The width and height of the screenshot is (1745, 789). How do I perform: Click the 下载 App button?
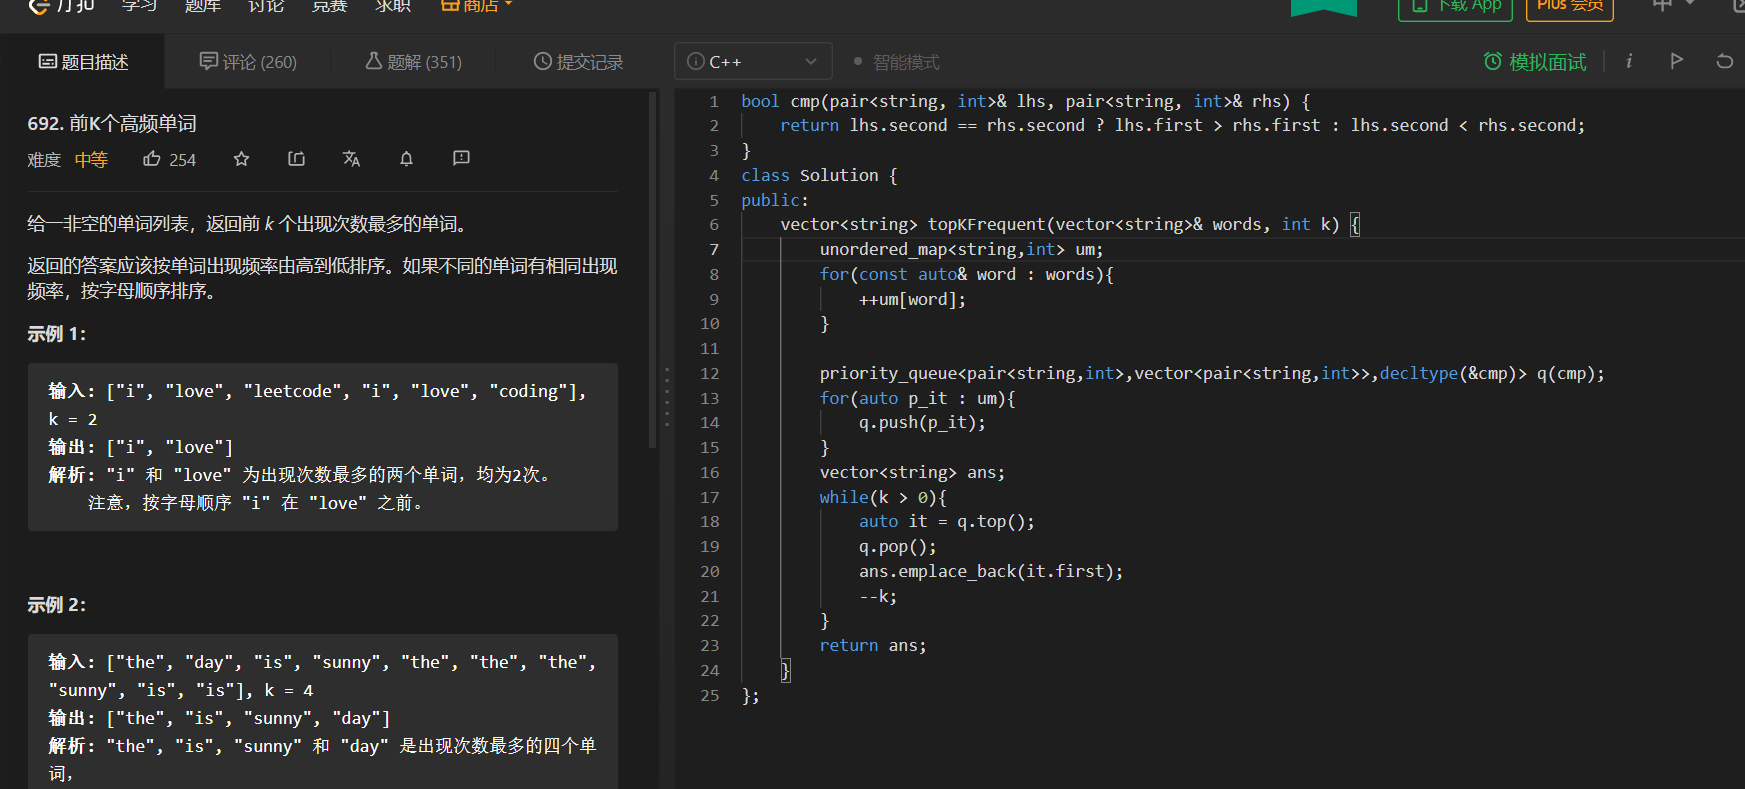click(x=1455, y=6)
